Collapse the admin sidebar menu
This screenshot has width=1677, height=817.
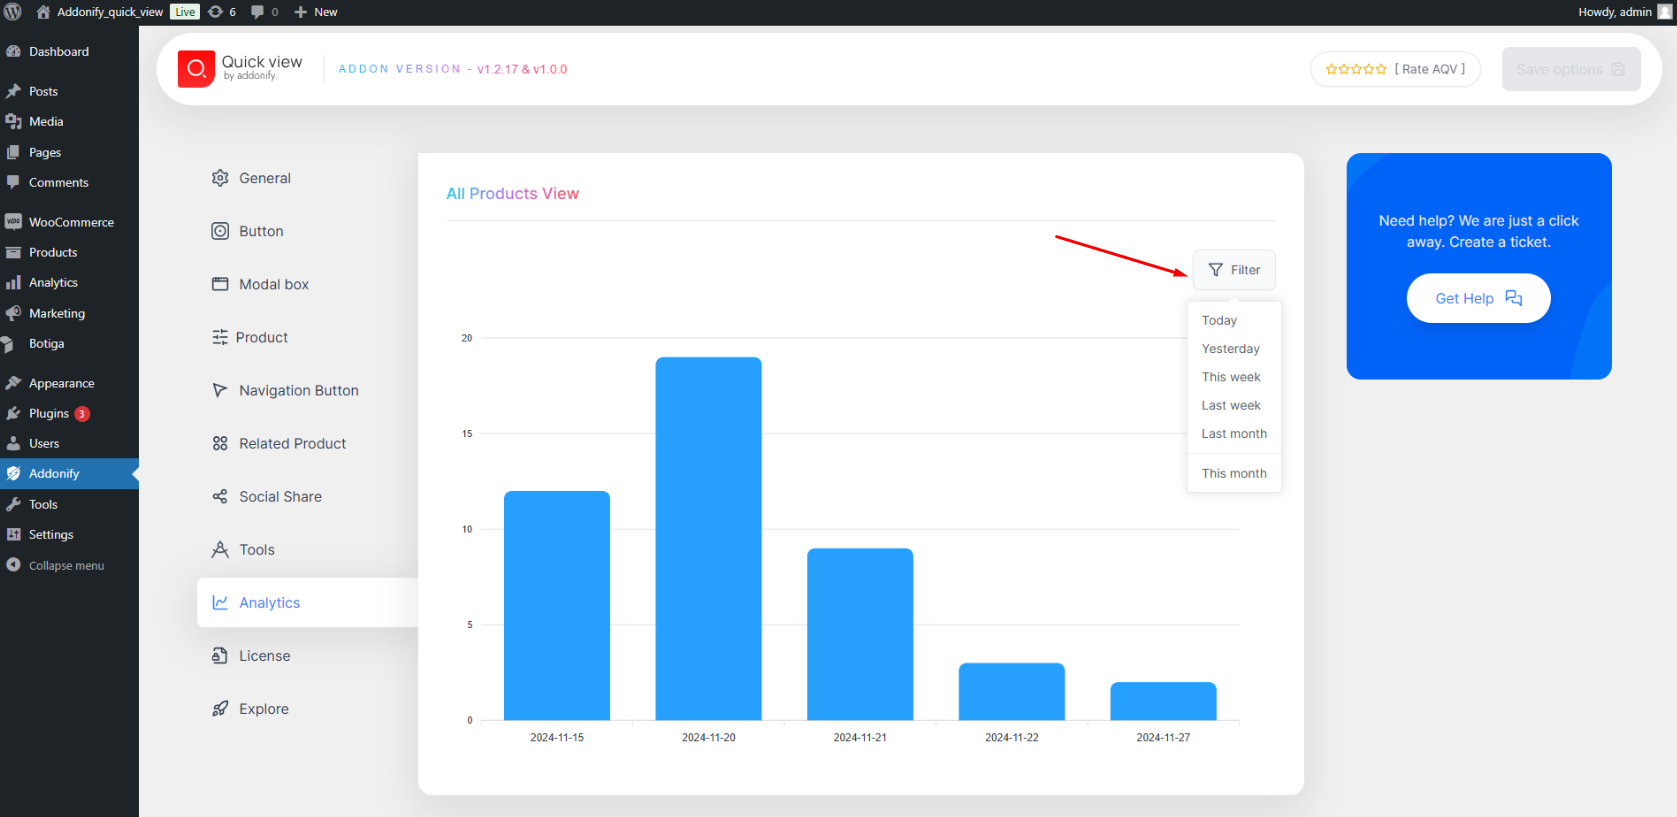click(x=66, y=566)
